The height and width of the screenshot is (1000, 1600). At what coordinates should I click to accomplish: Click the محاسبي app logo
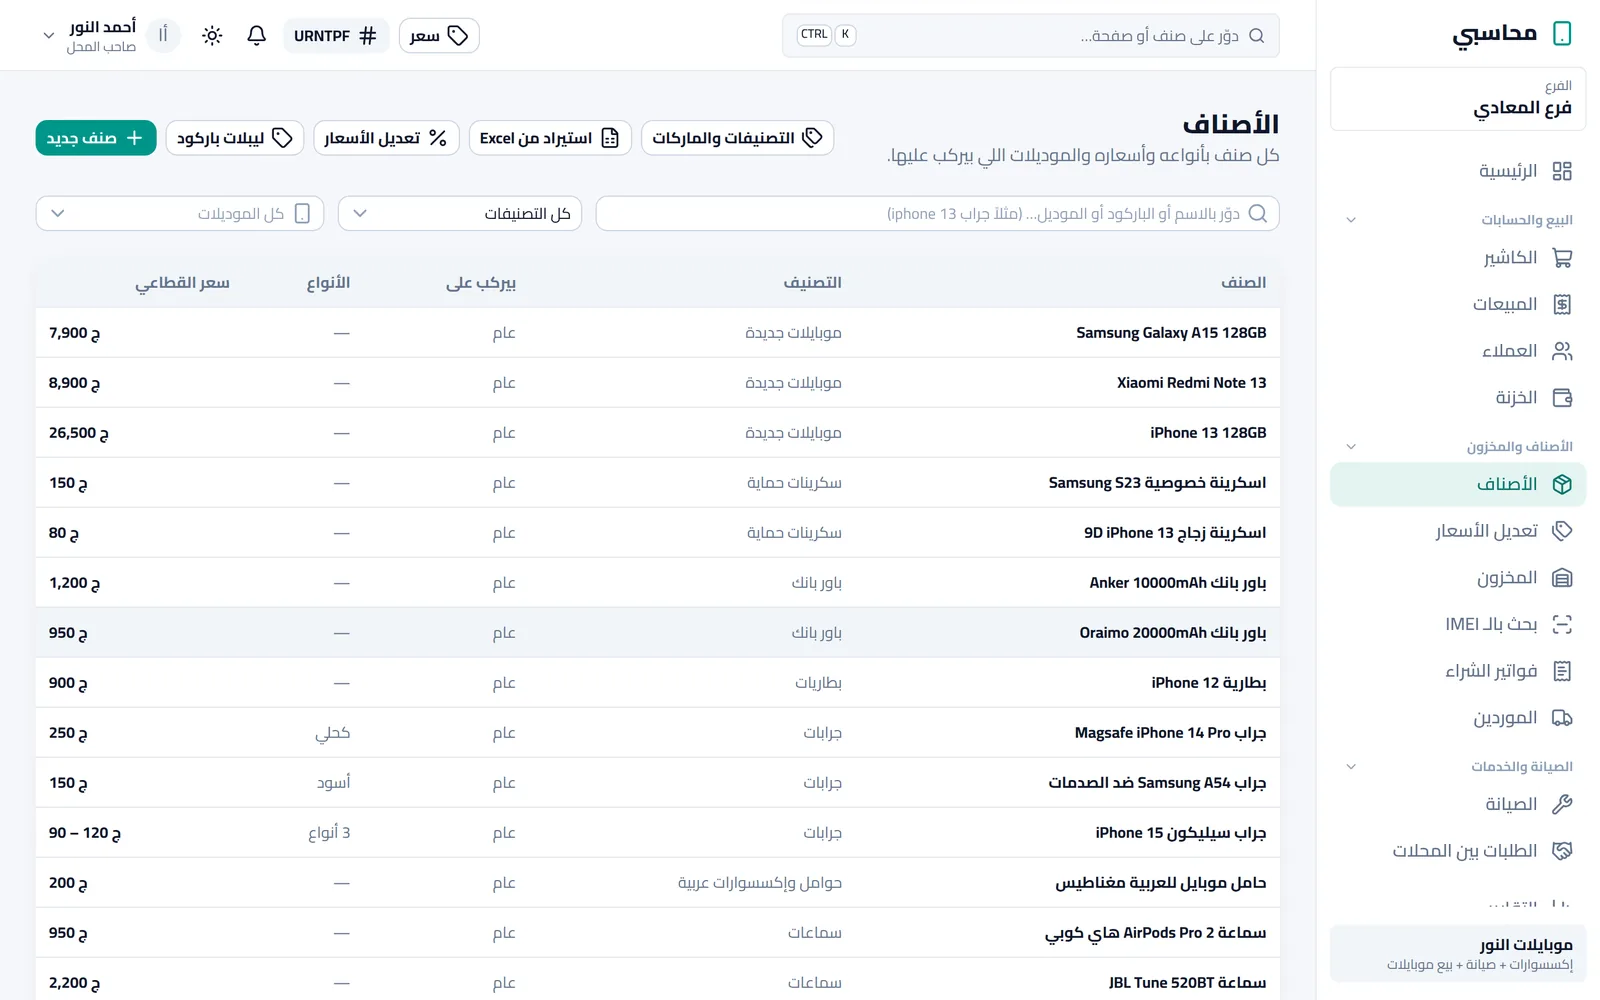point(1512,34)
